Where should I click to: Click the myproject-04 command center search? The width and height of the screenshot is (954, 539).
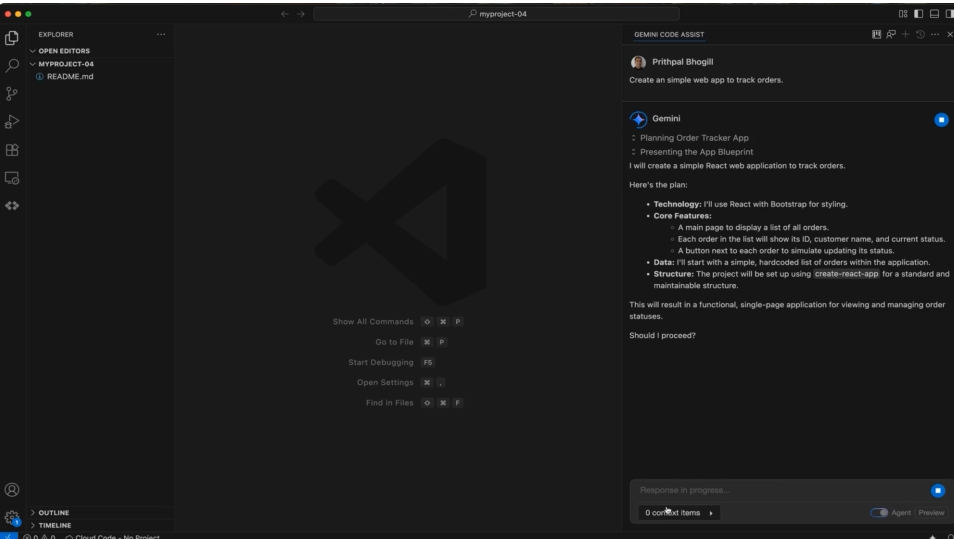[x=496, y=14]
